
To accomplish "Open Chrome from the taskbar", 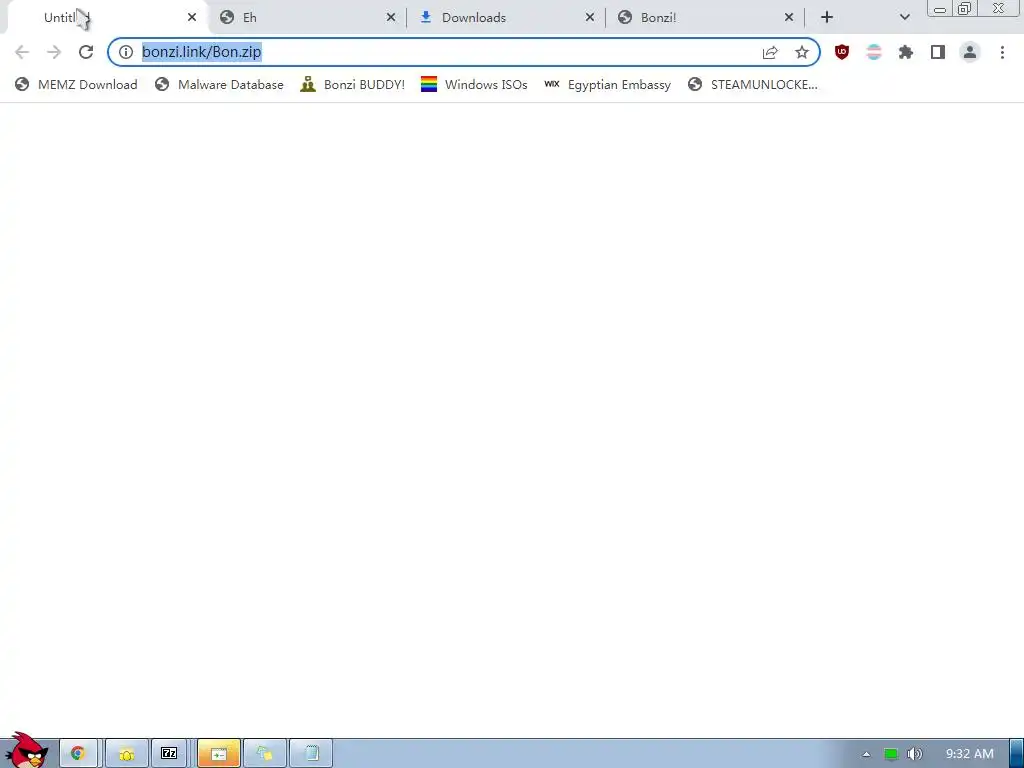I will point(78,754).
